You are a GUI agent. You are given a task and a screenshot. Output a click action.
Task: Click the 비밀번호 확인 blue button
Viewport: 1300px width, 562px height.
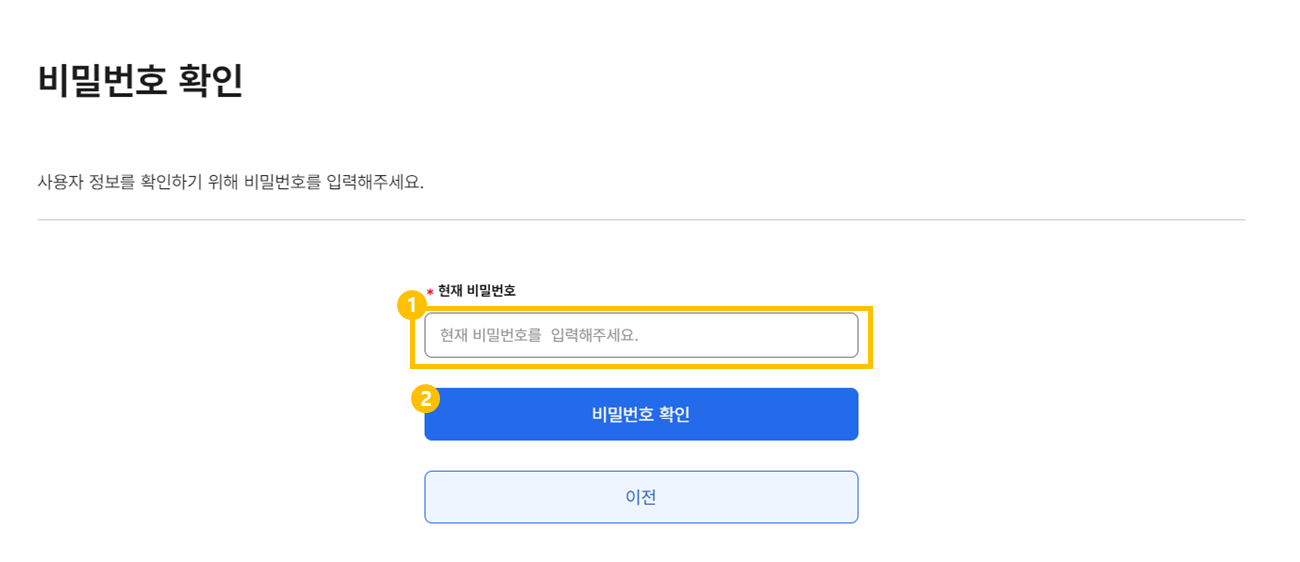641,414
